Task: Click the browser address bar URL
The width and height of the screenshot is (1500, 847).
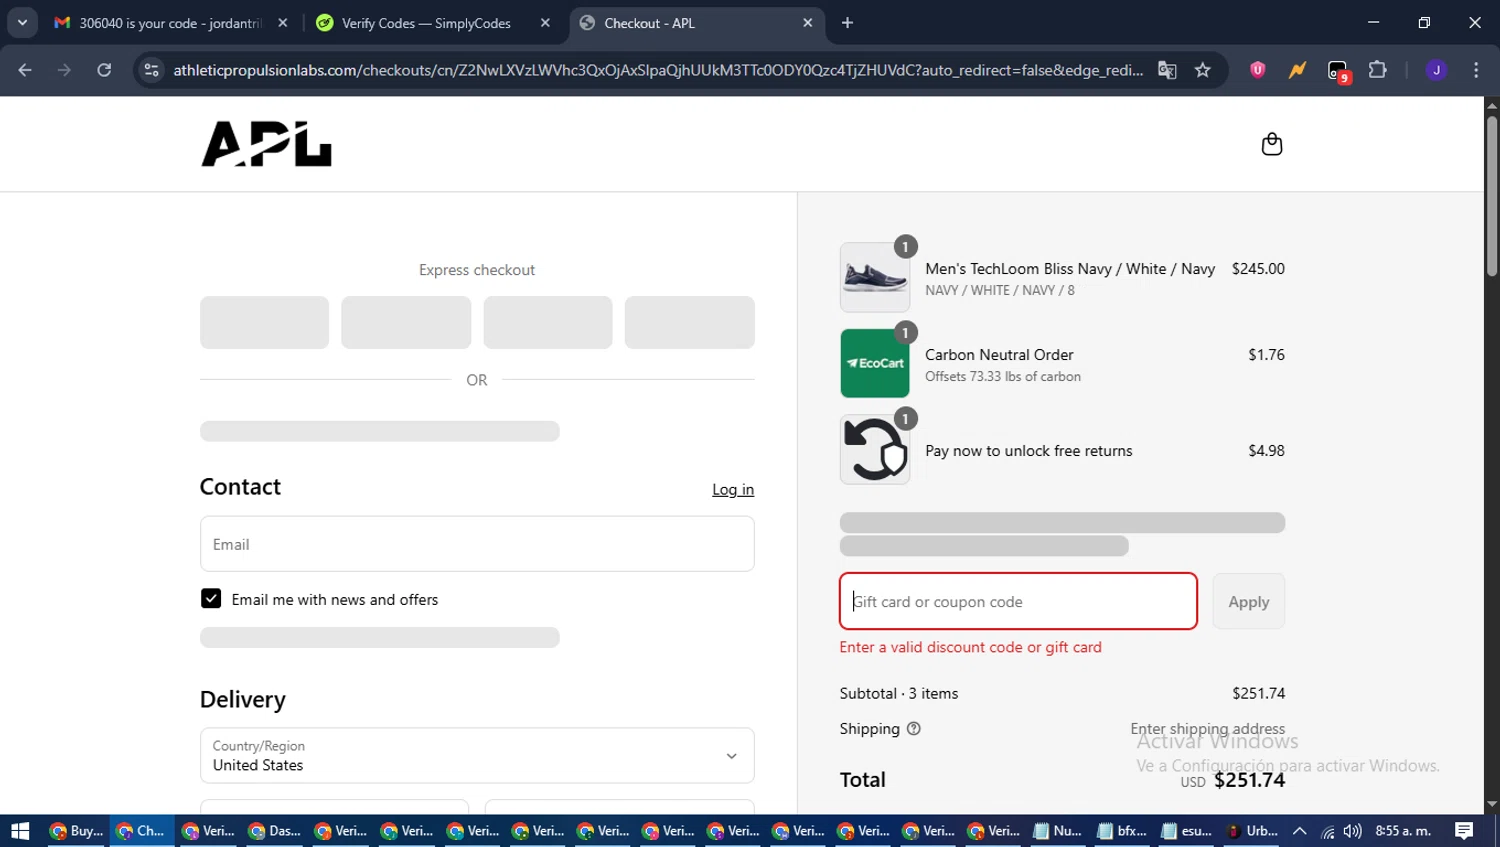Action: tap(657, 70)
